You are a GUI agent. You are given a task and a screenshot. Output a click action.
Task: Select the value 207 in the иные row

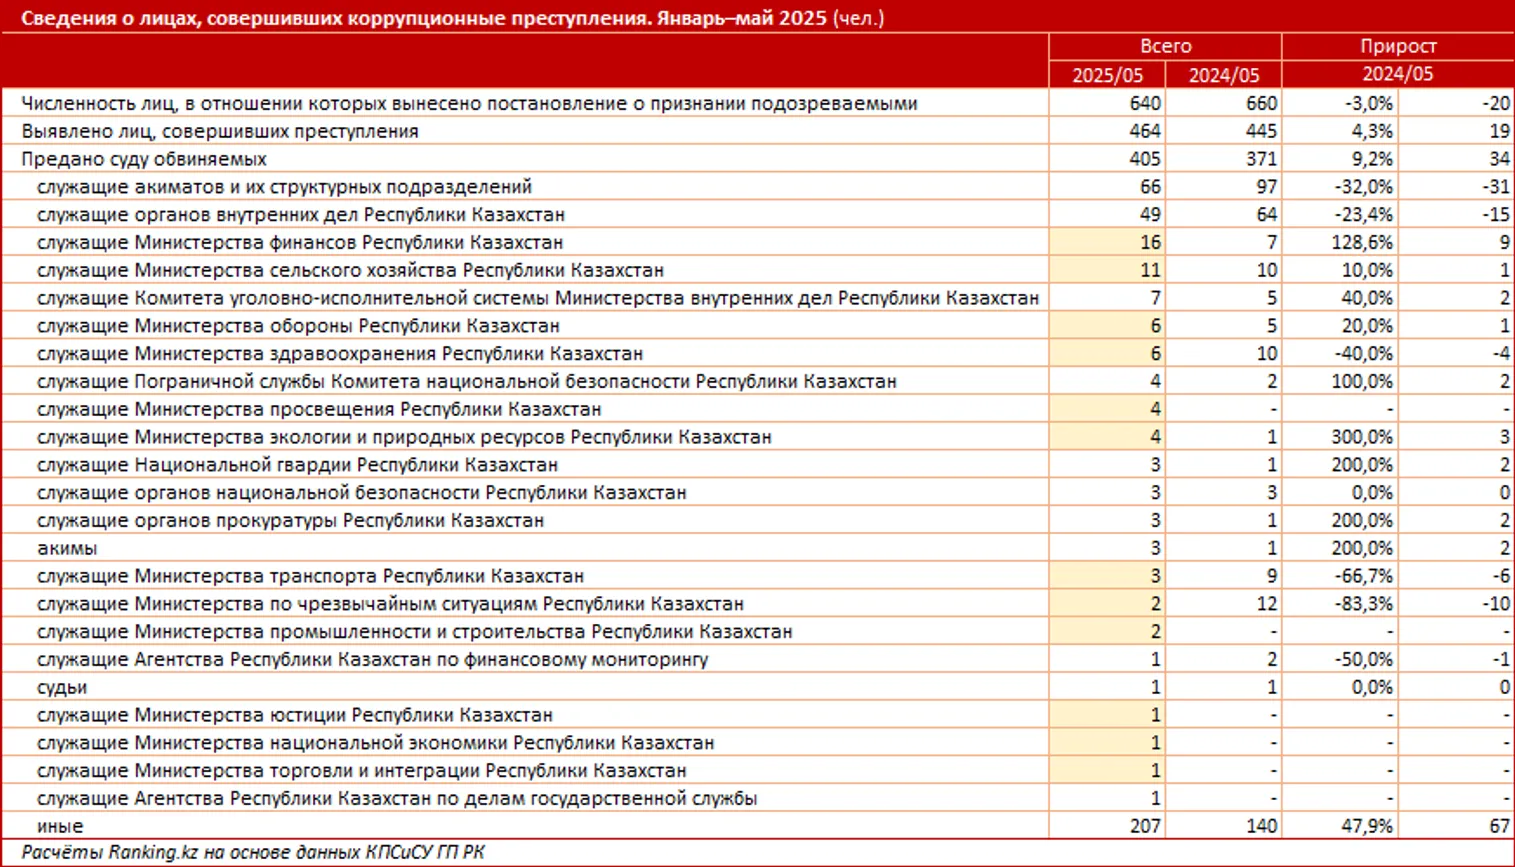coord(1144,826)
